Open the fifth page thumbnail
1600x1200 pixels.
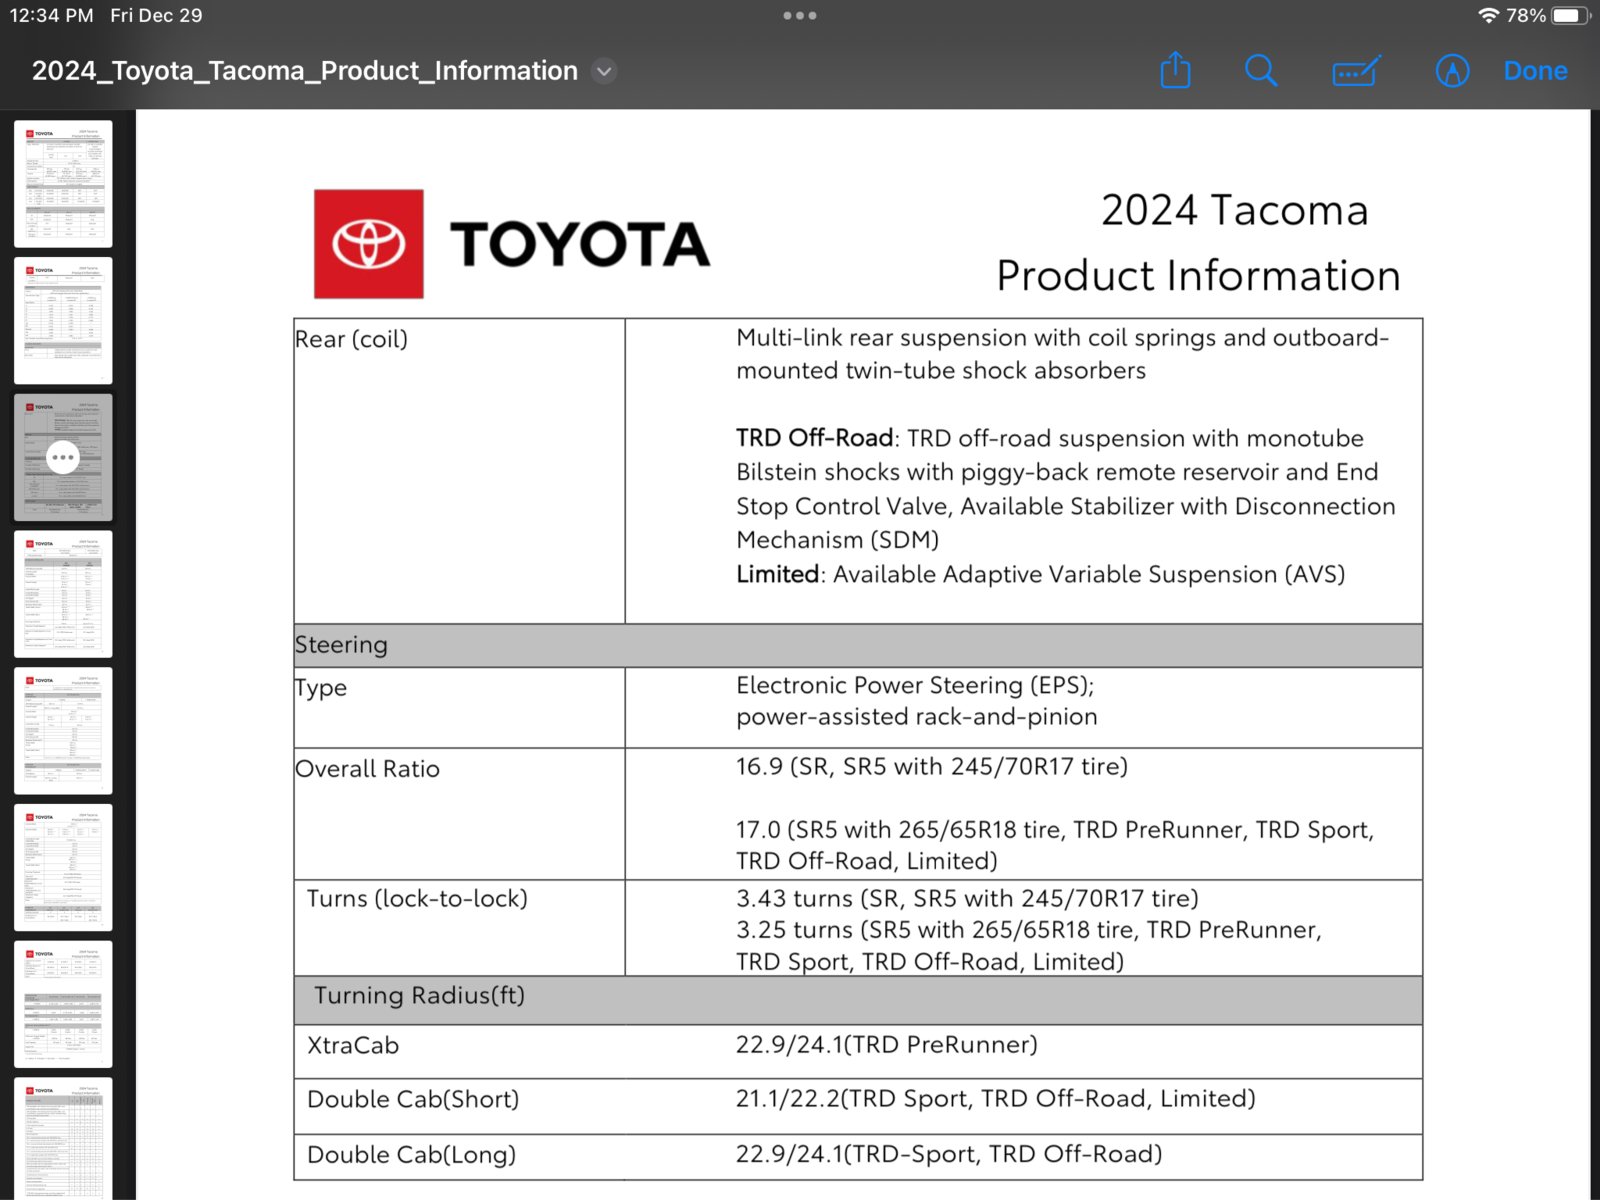(x=63, y=731)
